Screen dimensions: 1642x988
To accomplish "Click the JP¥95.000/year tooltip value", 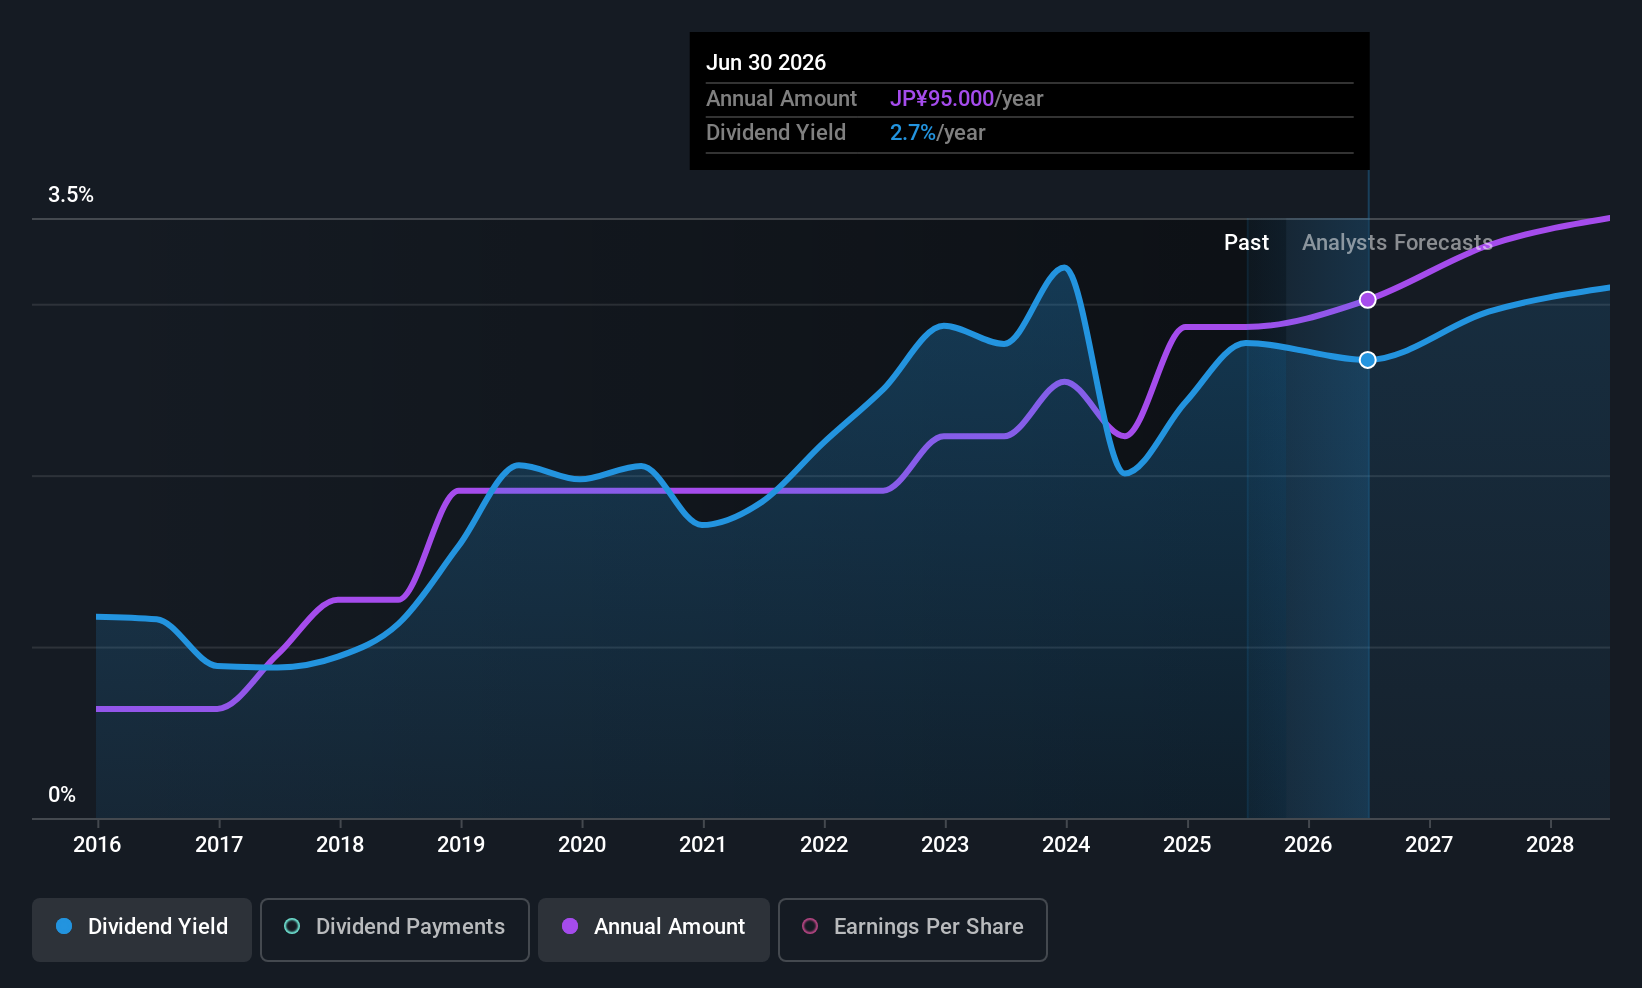I will click(x=966, y=99).
